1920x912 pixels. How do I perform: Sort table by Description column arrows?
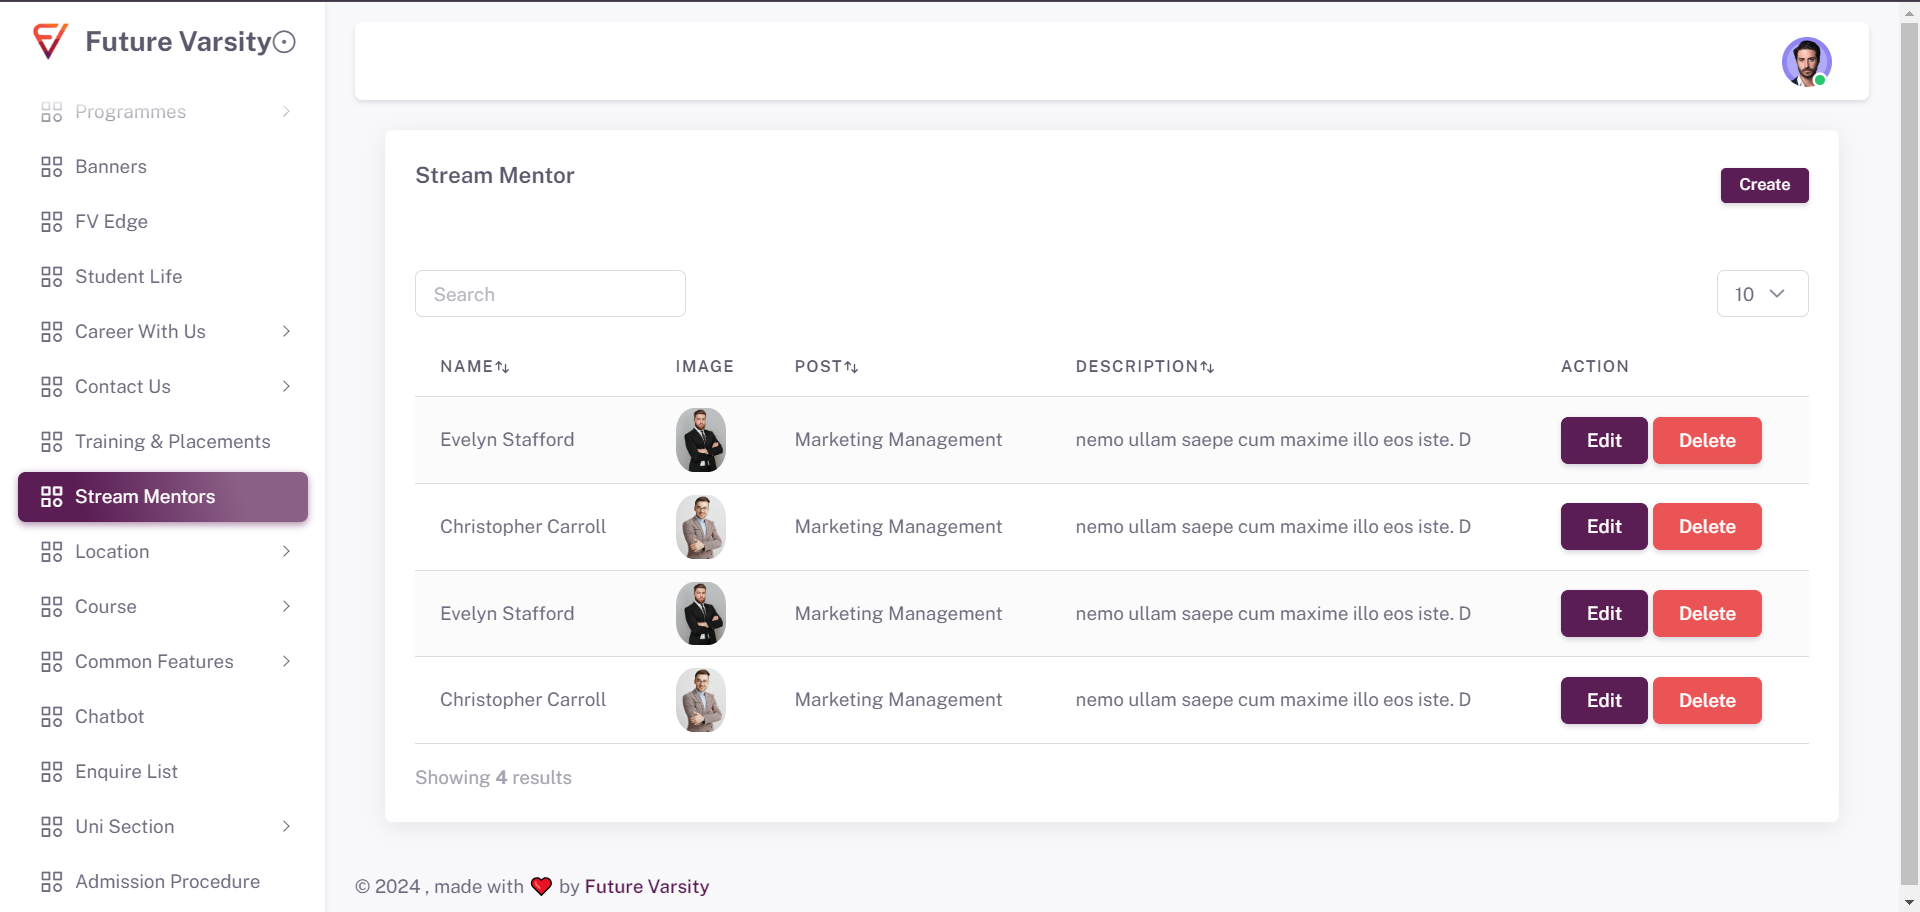[1207, 367]
